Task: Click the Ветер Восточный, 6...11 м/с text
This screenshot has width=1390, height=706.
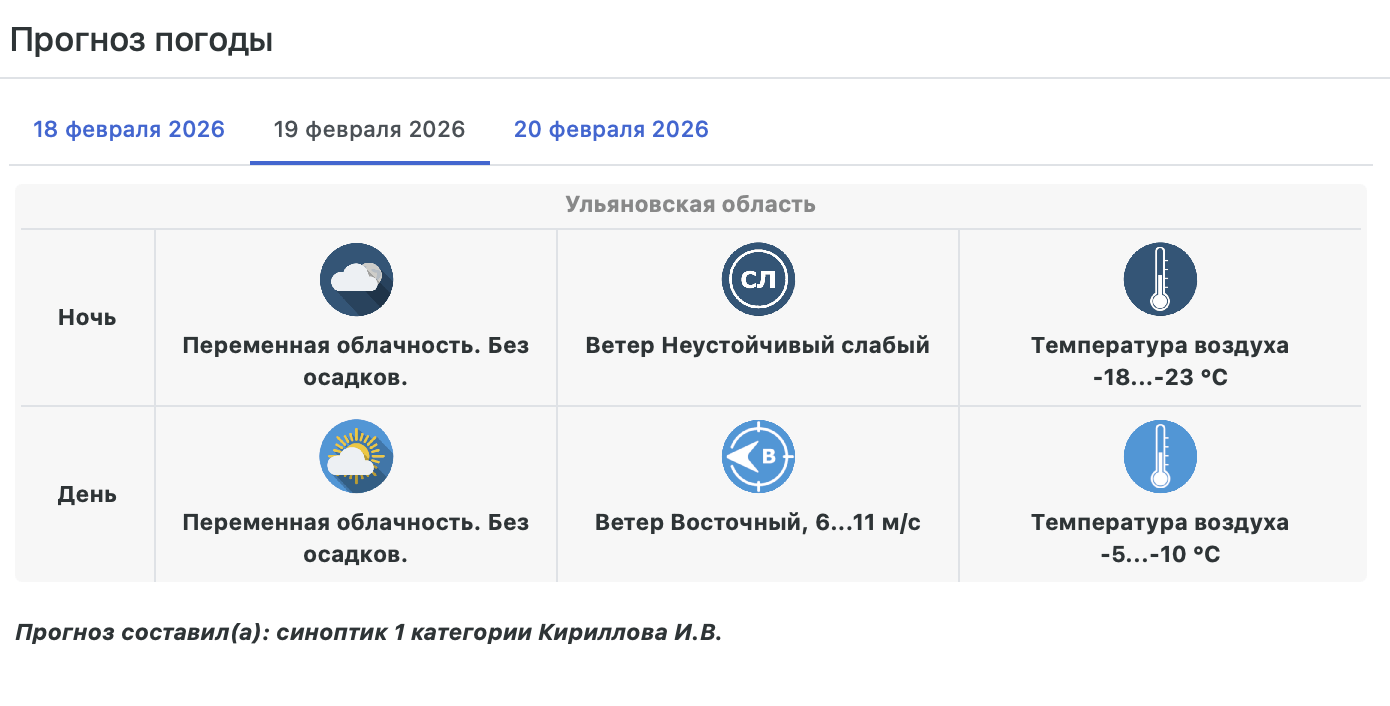Action: (x=758, y=523)
